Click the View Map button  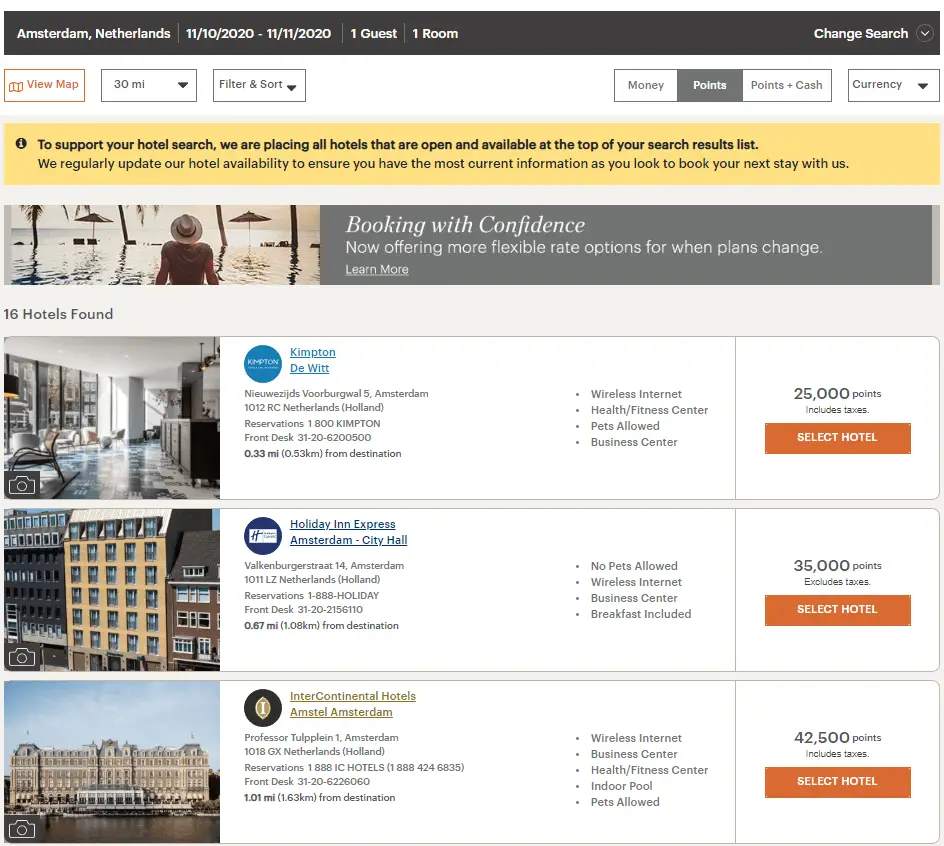click(x=44, y=85)
